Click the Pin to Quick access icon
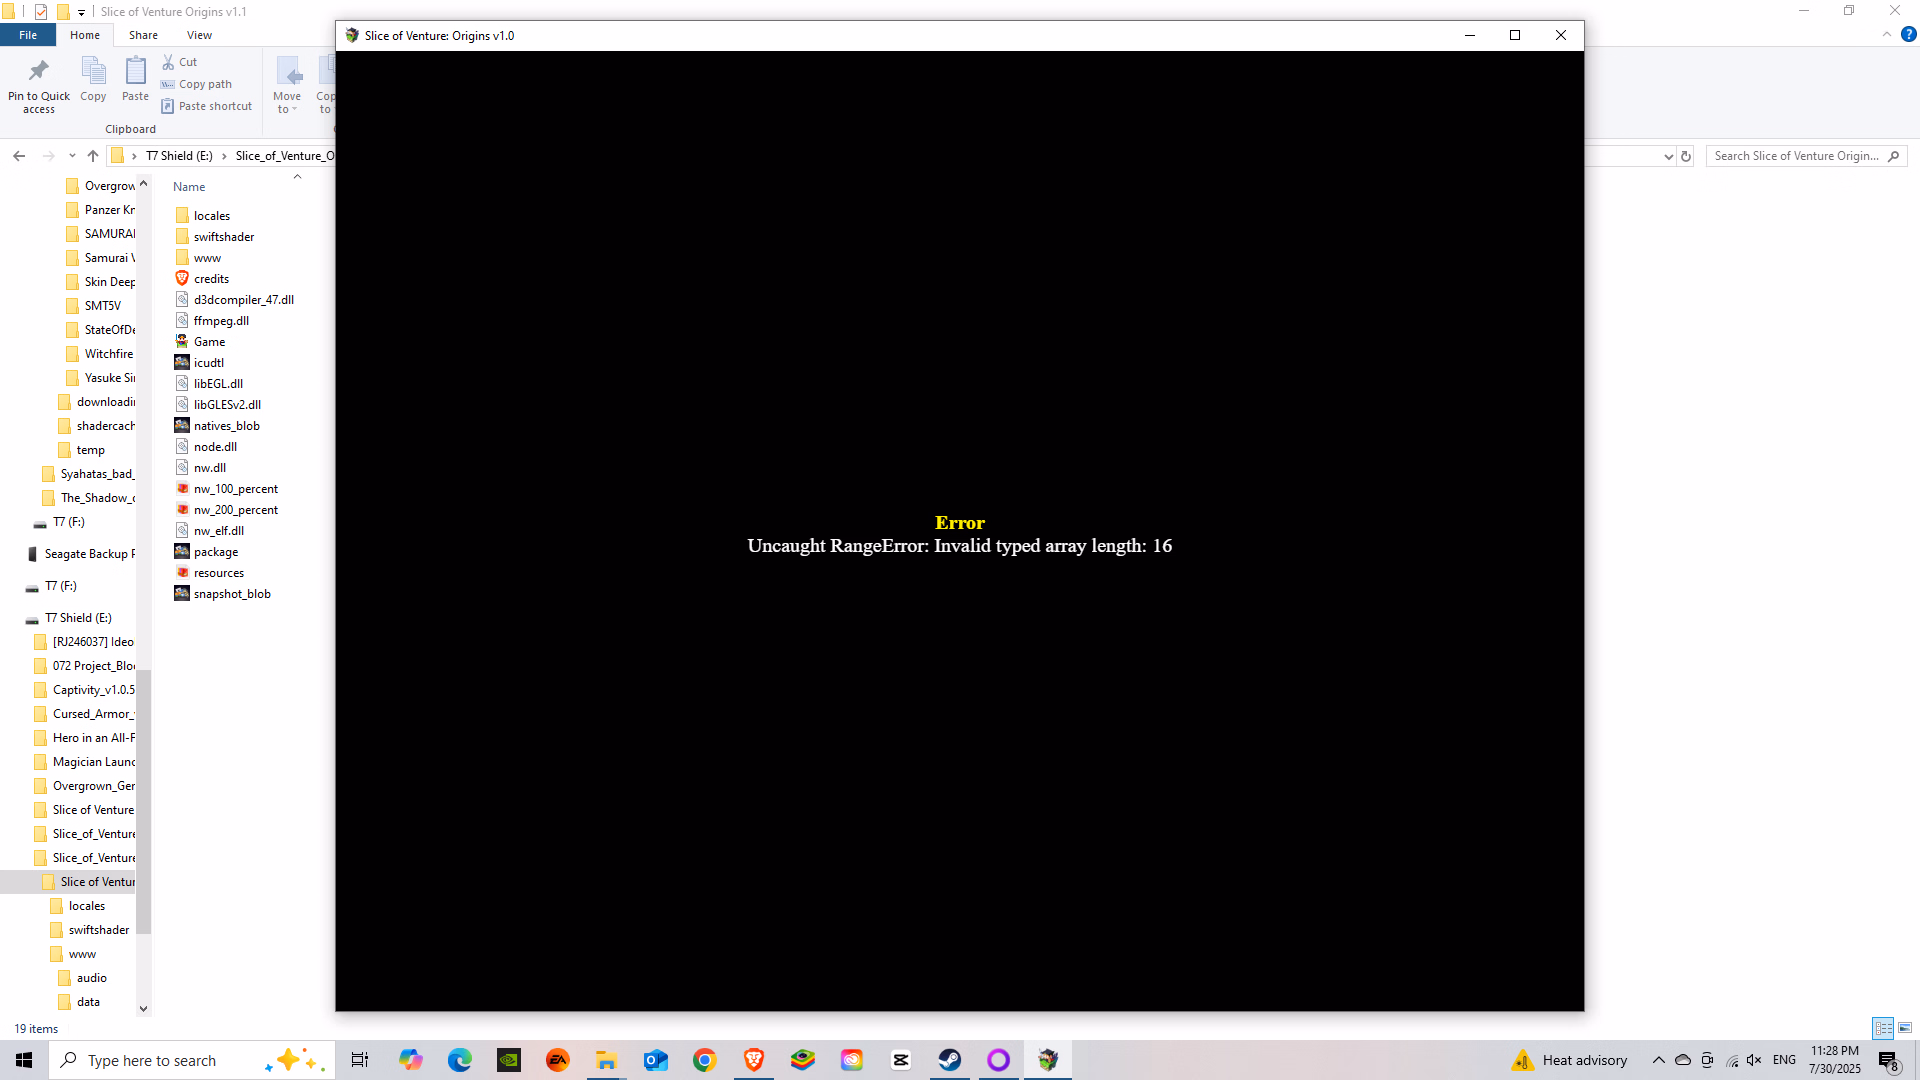 coord(38,71)
